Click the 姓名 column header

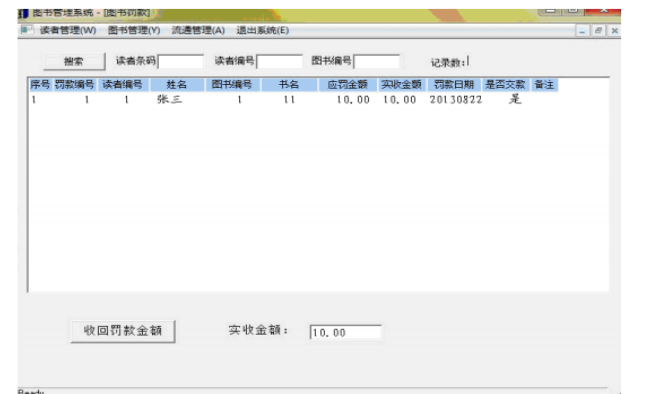pos(177,85)
